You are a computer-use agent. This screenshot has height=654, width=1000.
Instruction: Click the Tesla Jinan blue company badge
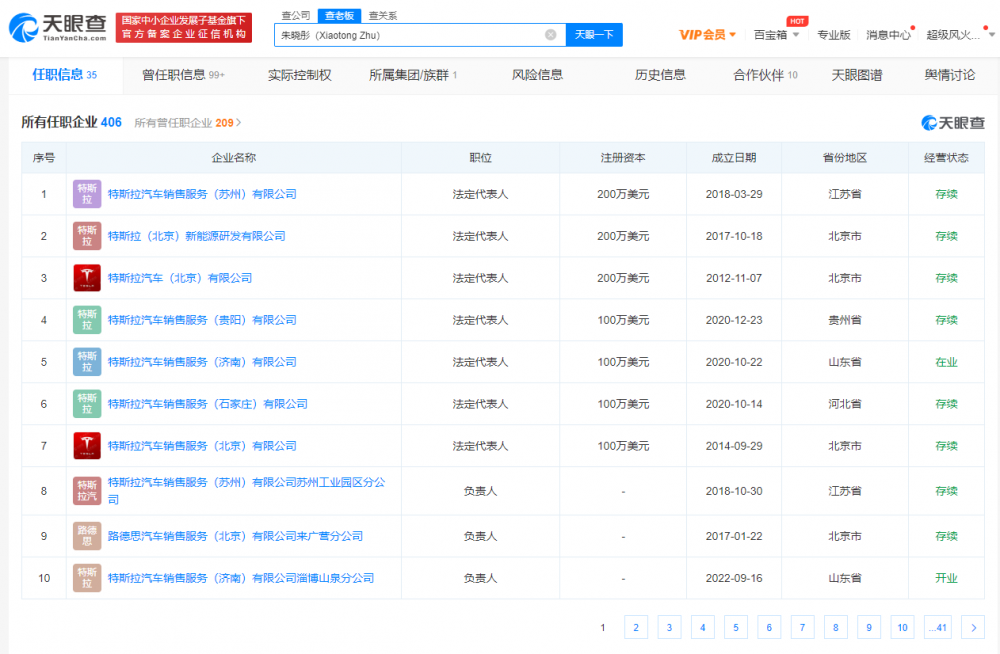(87, 362)
